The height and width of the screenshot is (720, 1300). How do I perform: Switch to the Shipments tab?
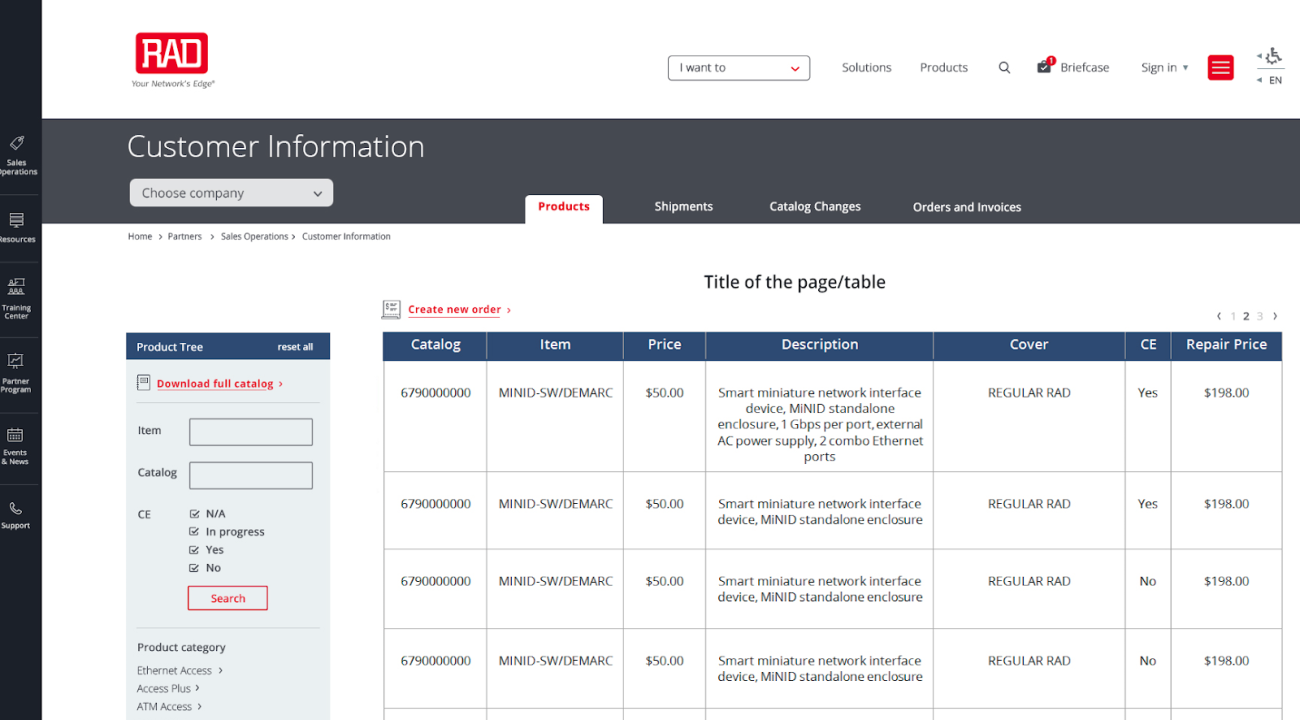683,207
